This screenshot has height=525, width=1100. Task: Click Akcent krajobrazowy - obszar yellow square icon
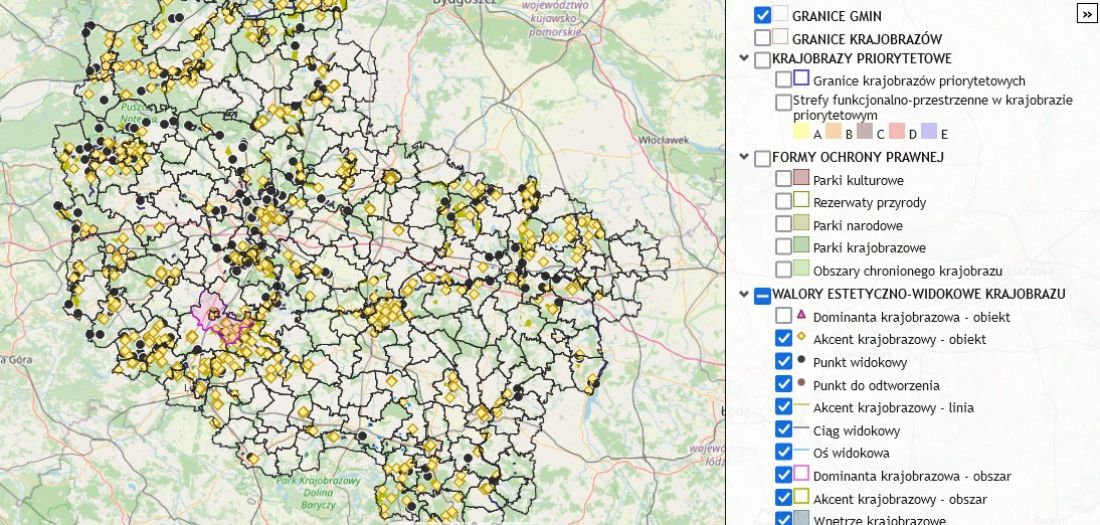coord(802,496)
